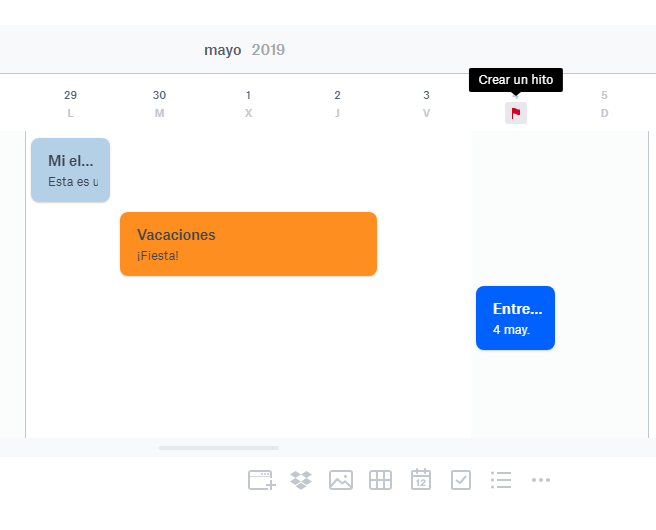Select the light blue Mi el... event
The image size is (656, 530).
70,170
